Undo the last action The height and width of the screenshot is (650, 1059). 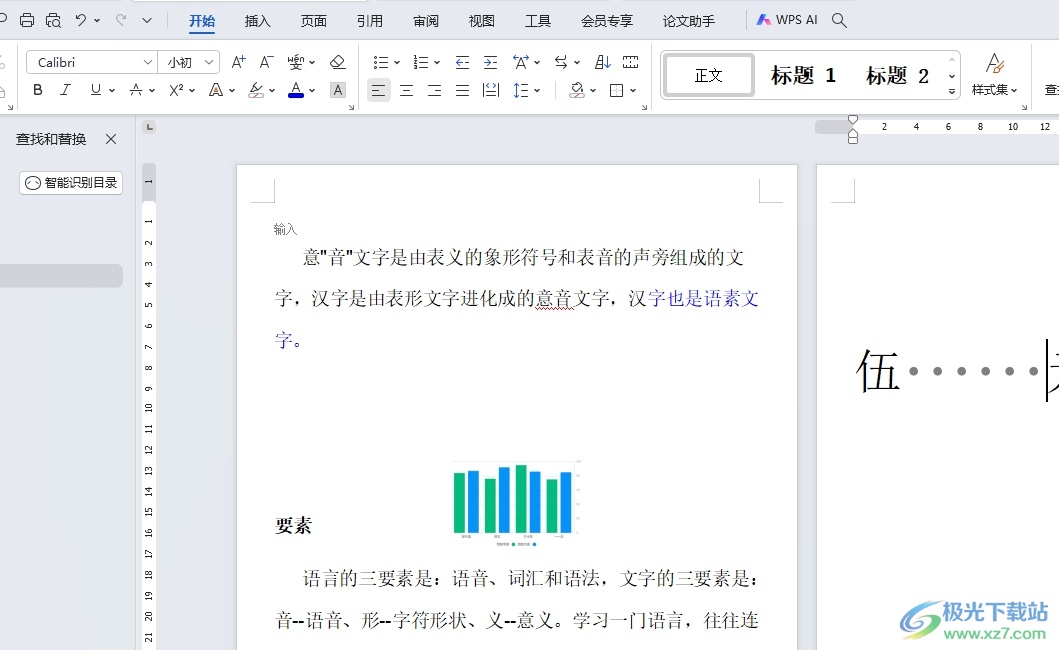pyautogui.click(x=81, y=20)
